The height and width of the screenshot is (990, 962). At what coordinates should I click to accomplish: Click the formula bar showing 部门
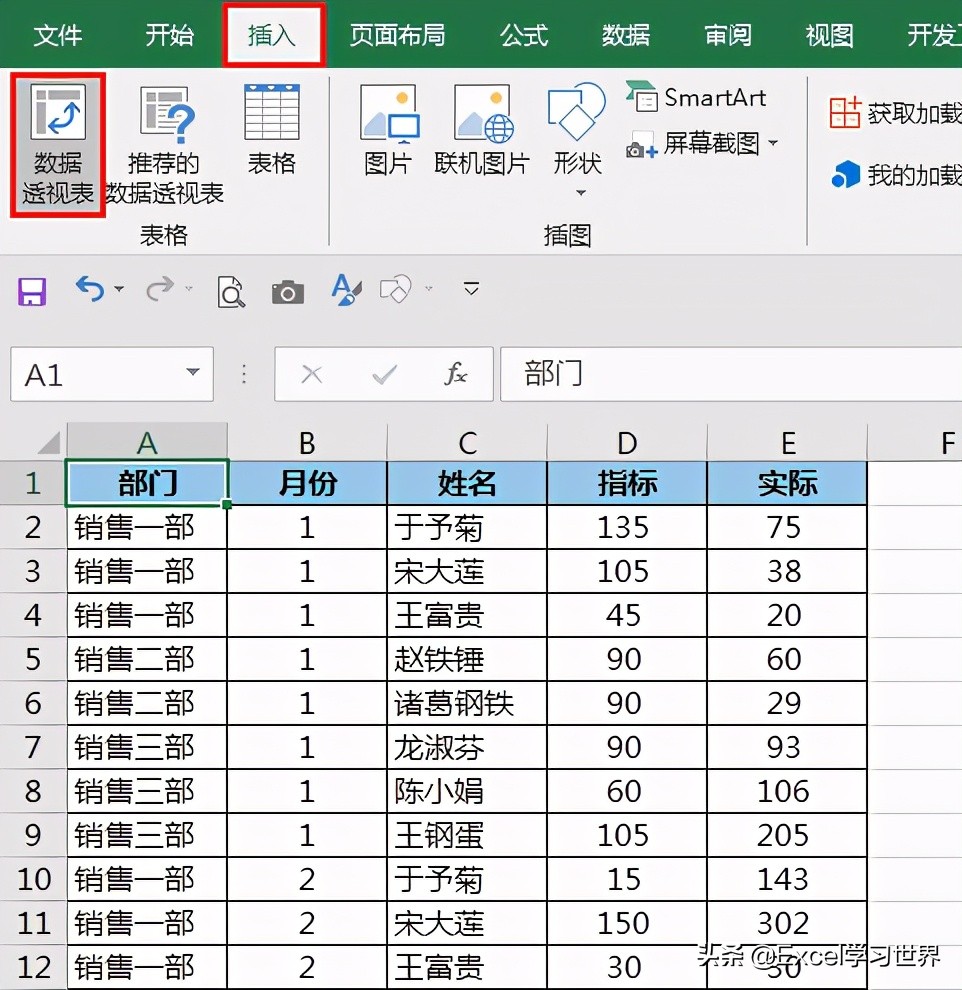point(731,374)
